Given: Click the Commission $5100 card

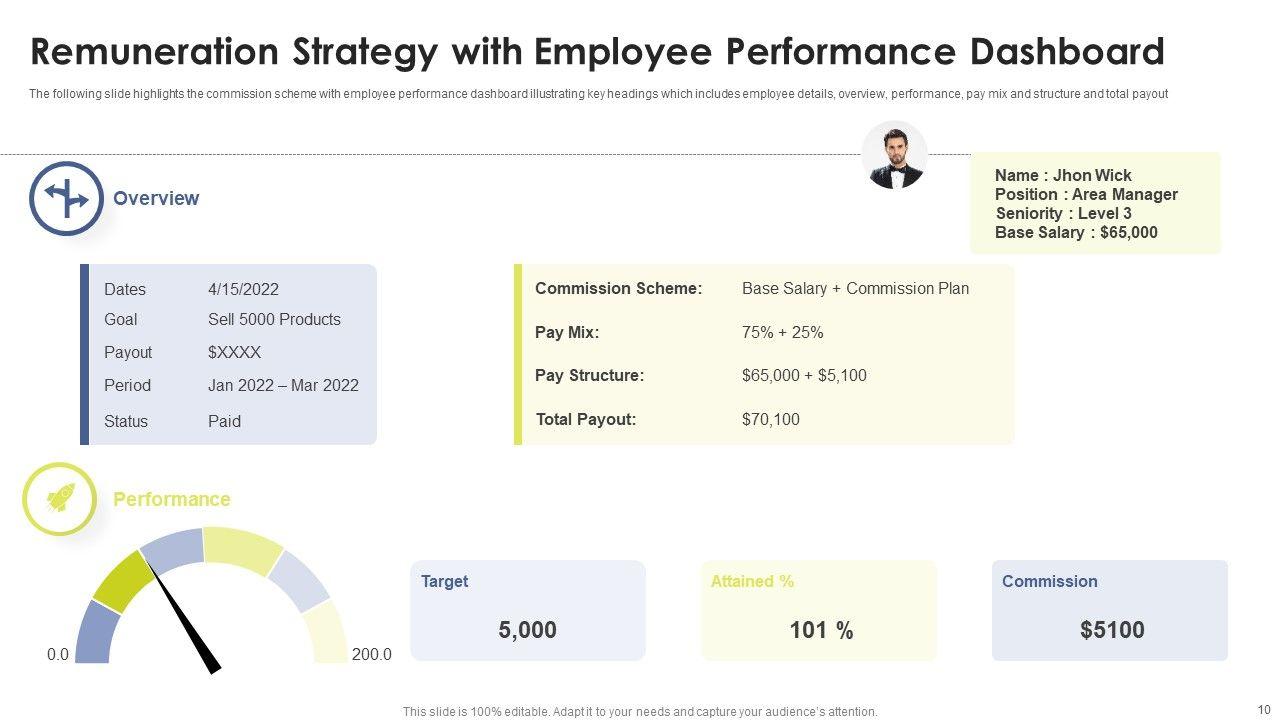Looking at the screenshot, I should [1110, 610].
